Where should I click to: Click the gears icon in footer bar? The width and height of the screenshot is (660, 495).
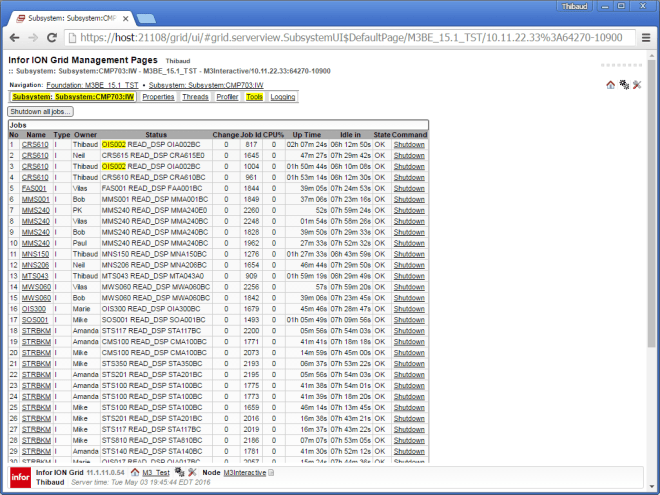point(179,471)
